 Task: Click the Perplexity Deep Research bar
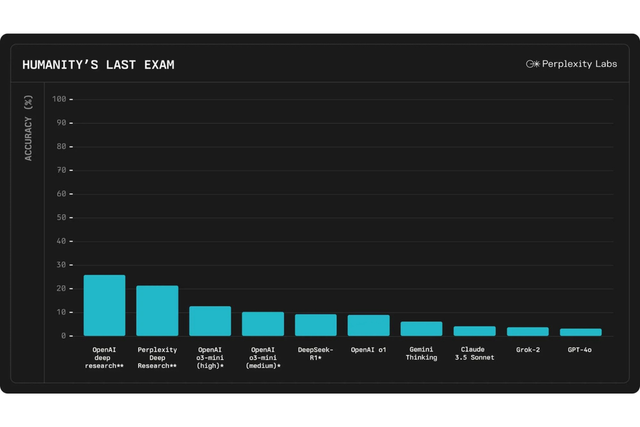[x=157, y=311]
